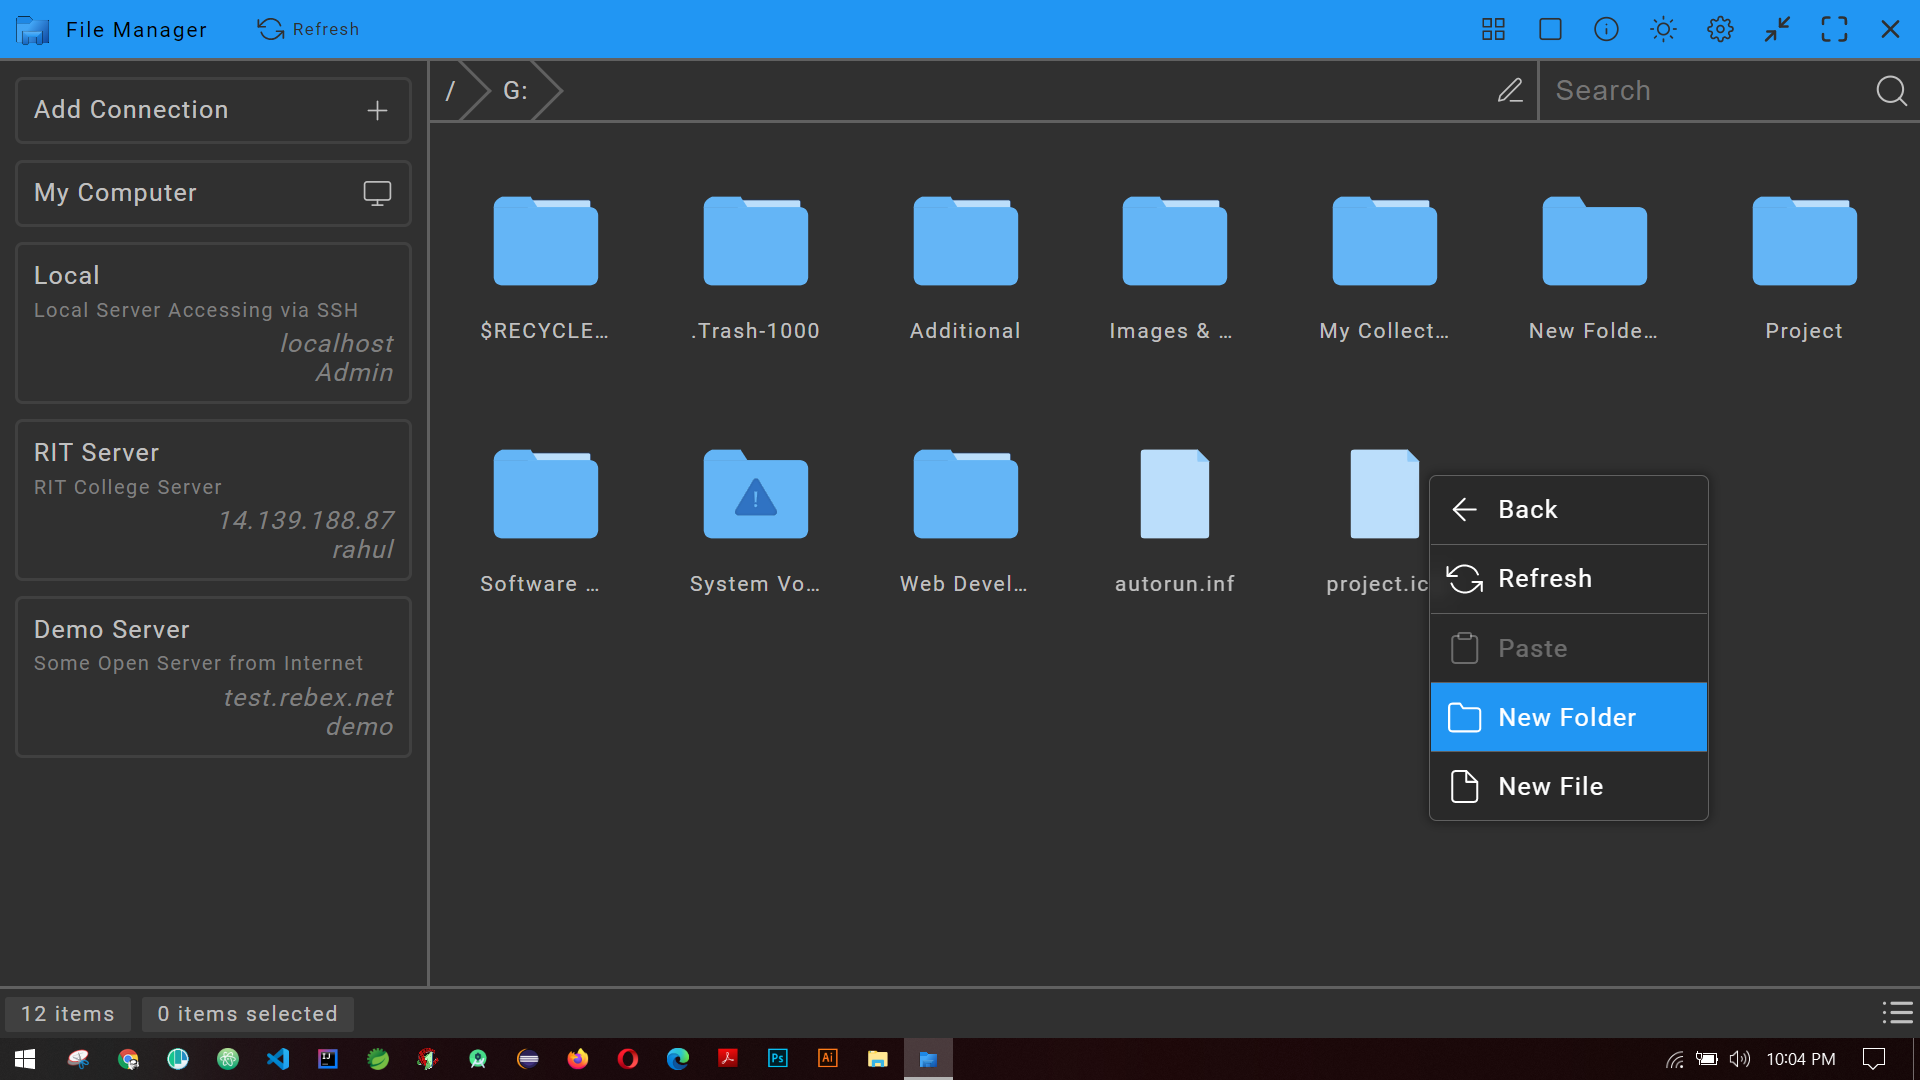Enter fullscreen mode
Image resolution: width=1920 pixels, height=1080 pixels.
coord(1835,29)
